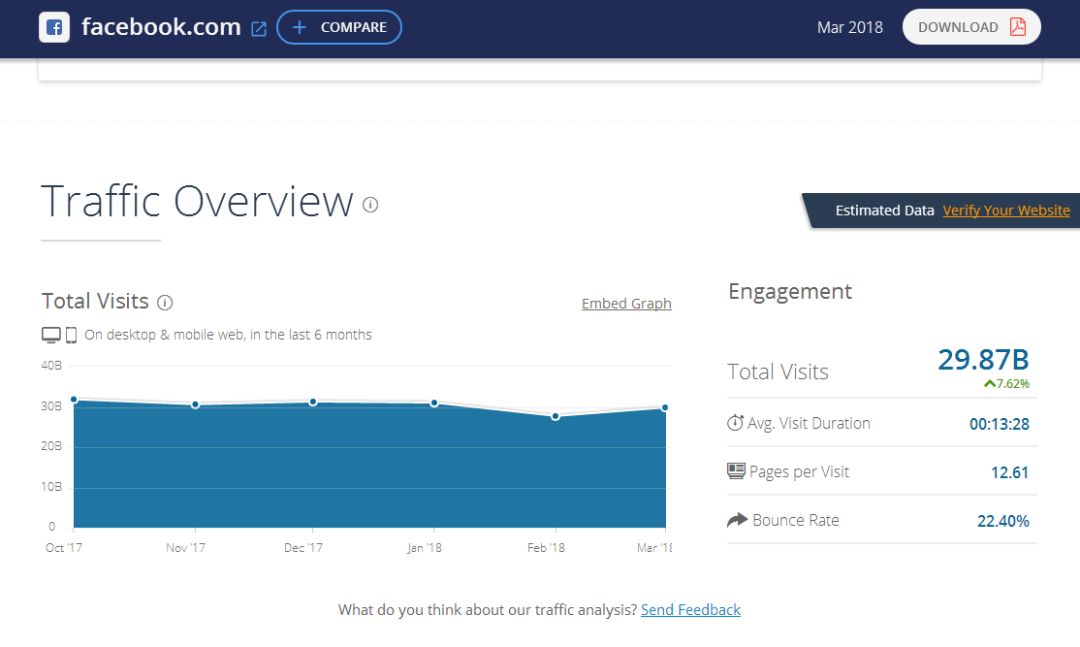
Task: Click the 'On desktop & mobile web' caption
Action: (x=228, y=335)
